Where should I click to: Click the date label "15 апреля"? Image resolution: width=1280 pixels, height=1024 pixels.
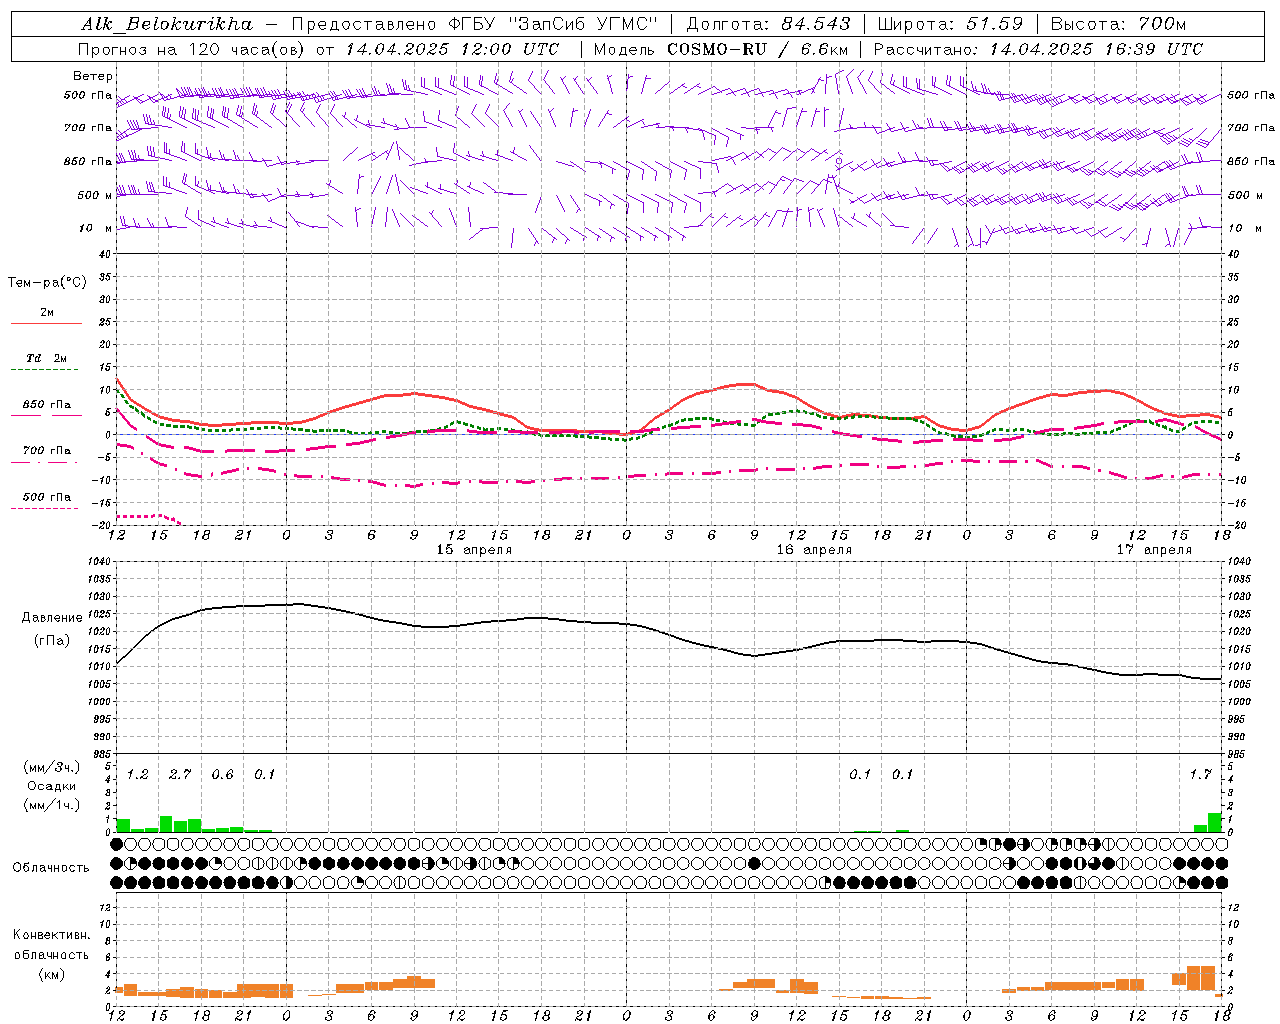pyautogui.click(x=474, y=550)
